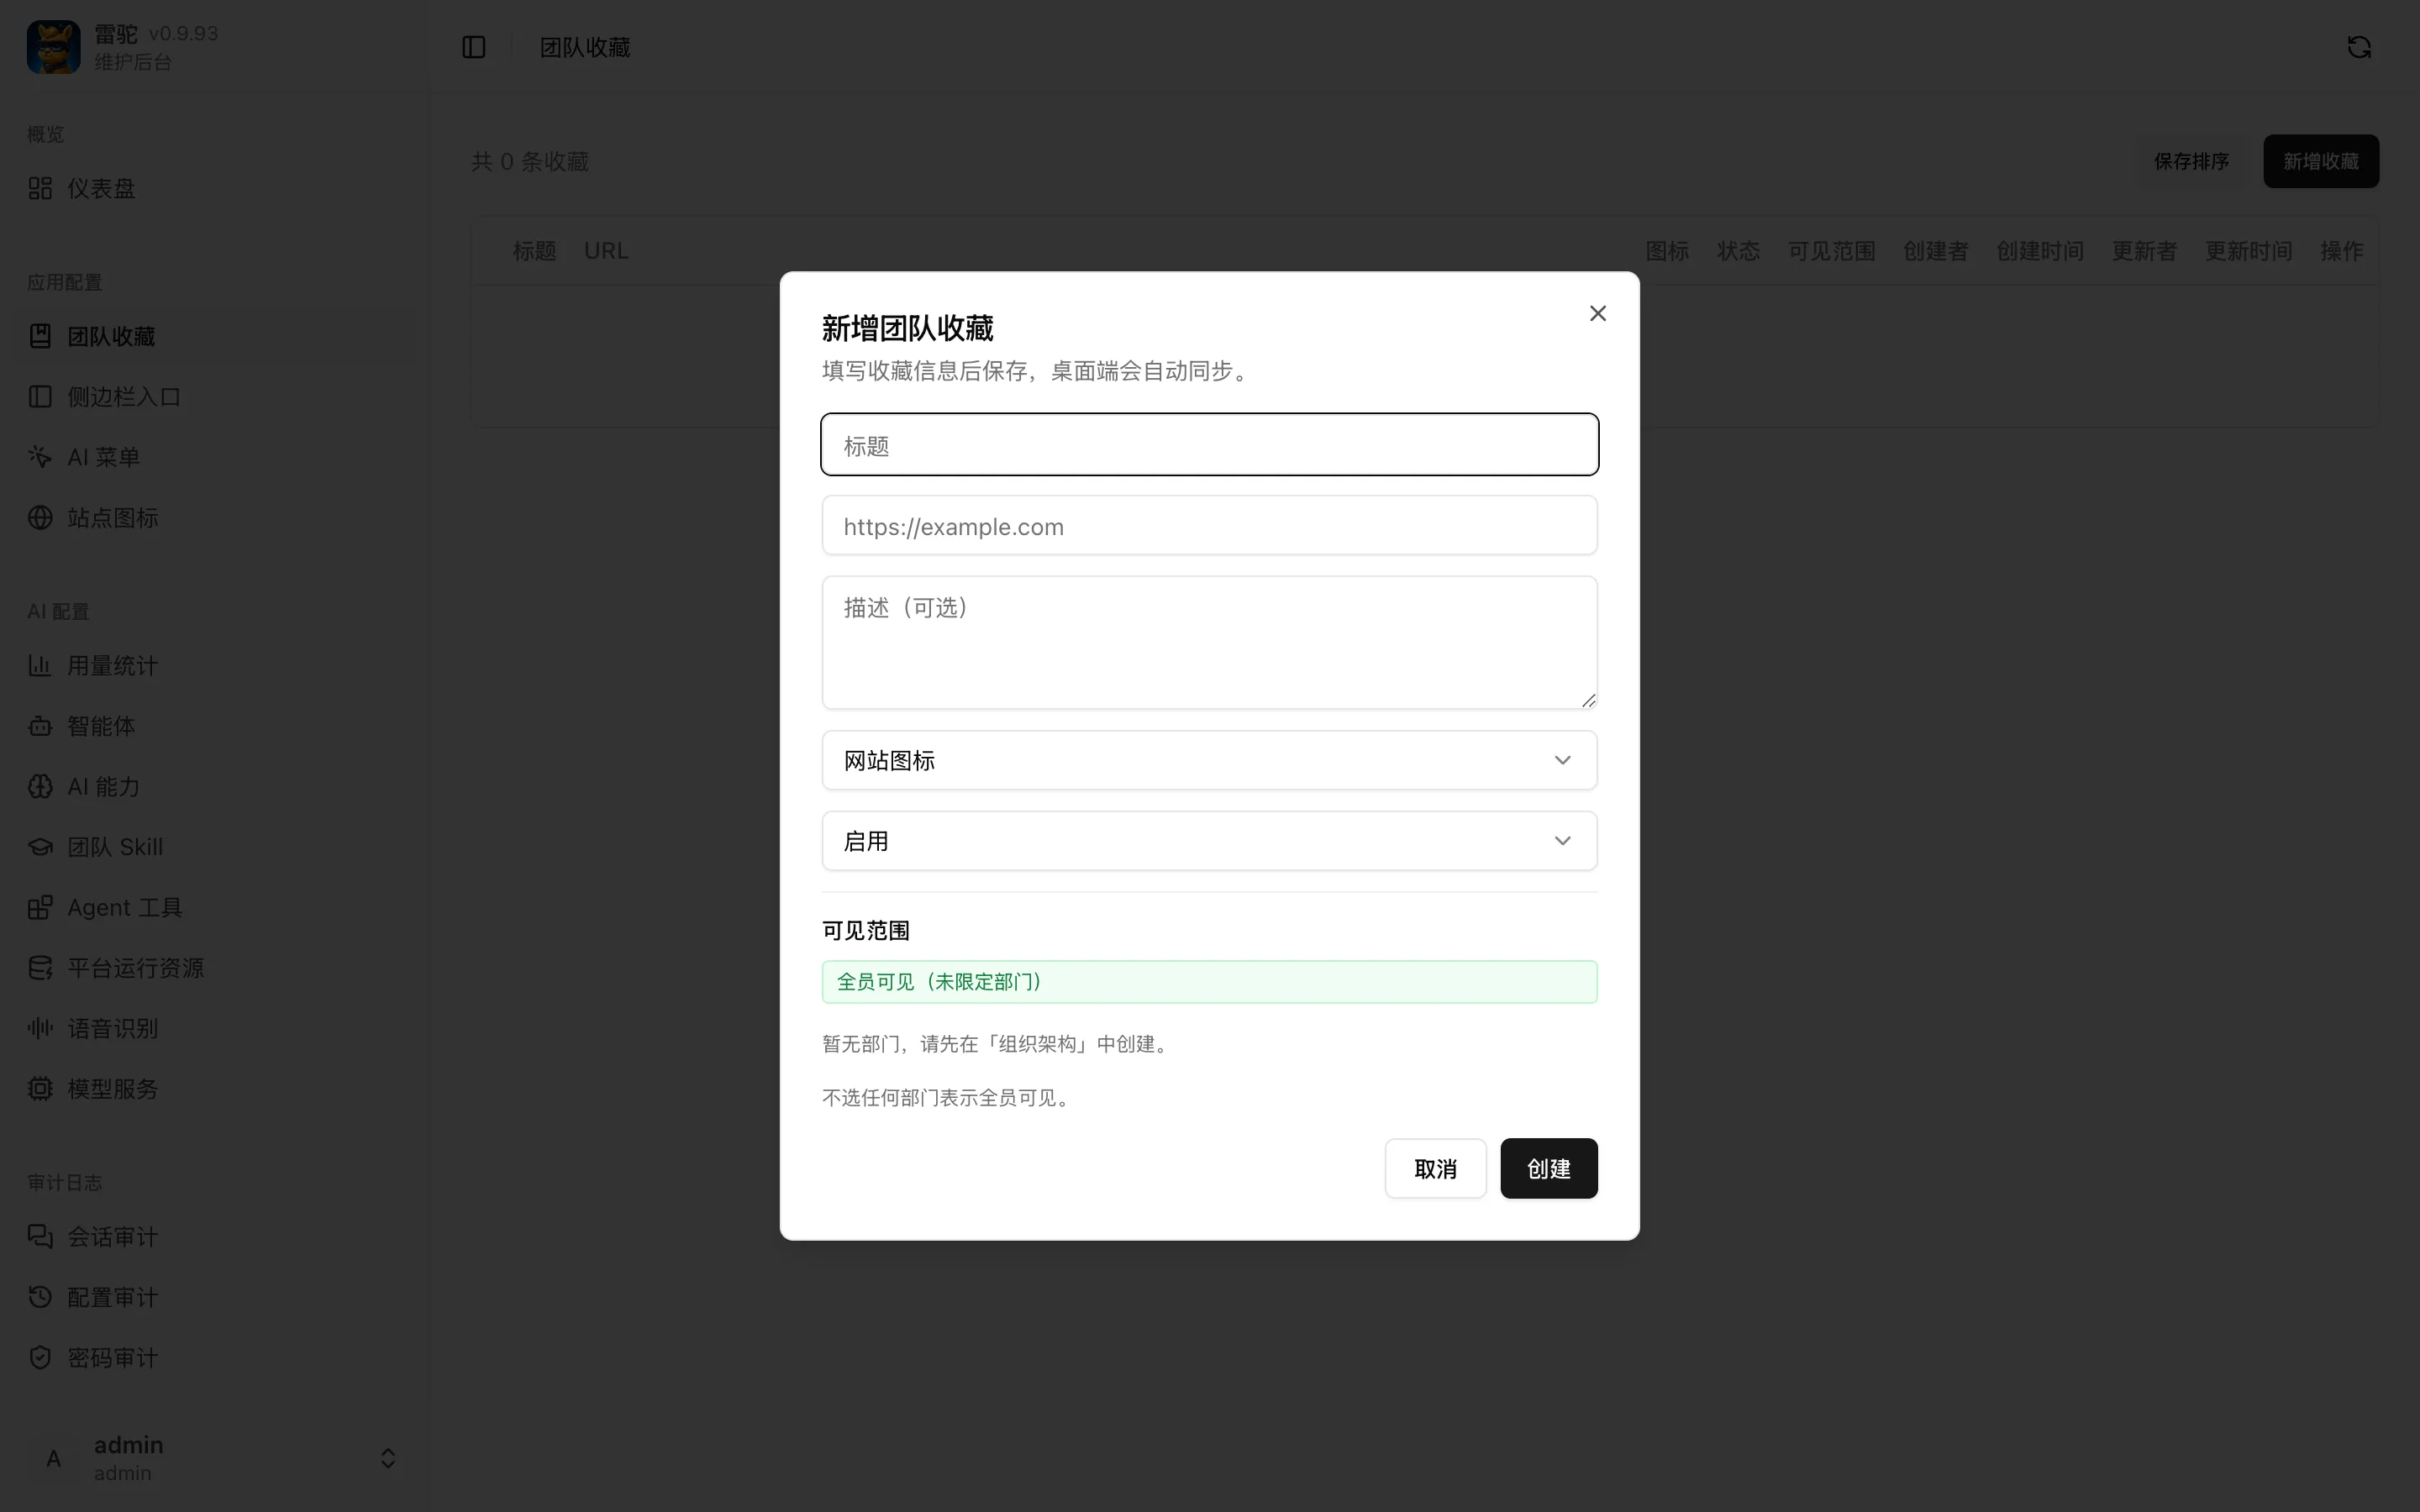
Task: Click the refresh icon at top right
Action: pos(2359,47)
